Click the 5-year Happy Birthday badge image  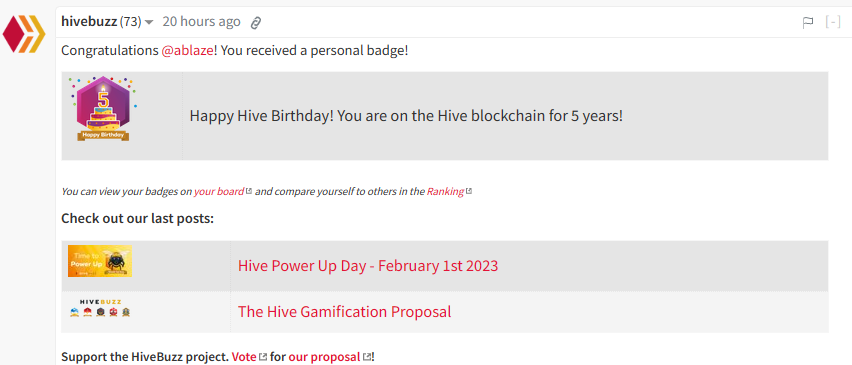pos(103,109)
